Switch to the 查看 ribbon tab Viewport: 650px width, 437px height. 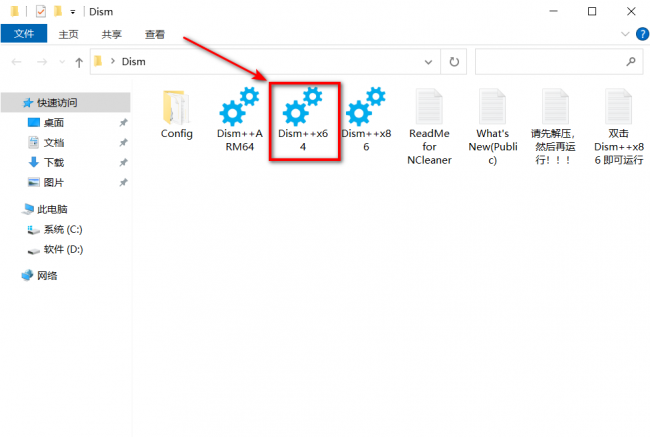(x=155, y=34)
